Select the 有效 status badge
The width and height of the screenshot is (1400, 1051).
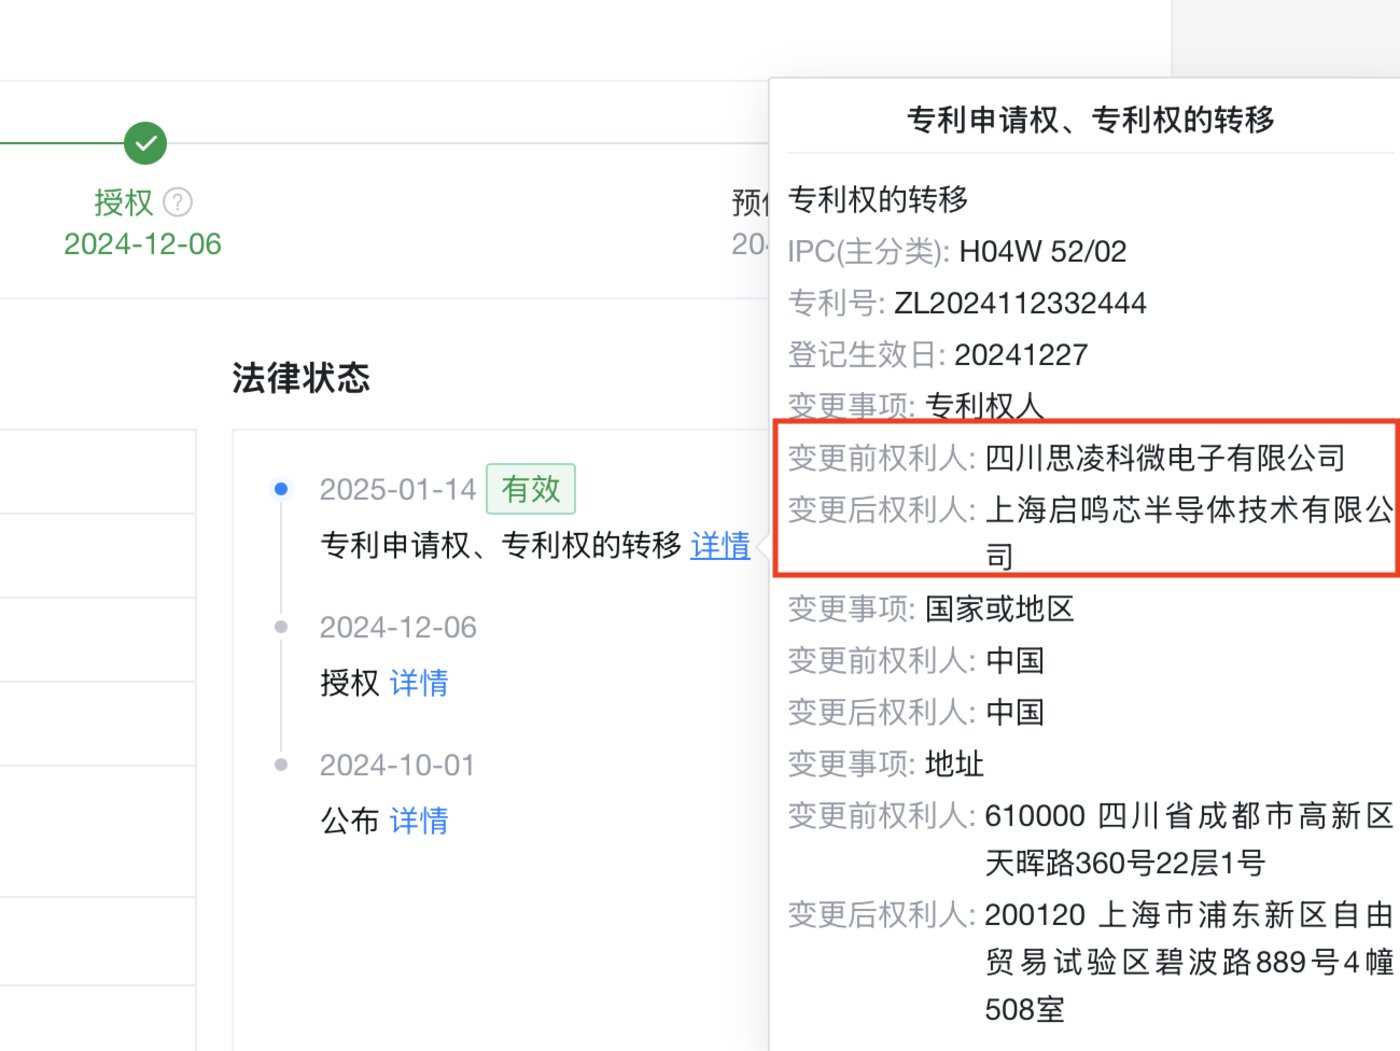530,489
